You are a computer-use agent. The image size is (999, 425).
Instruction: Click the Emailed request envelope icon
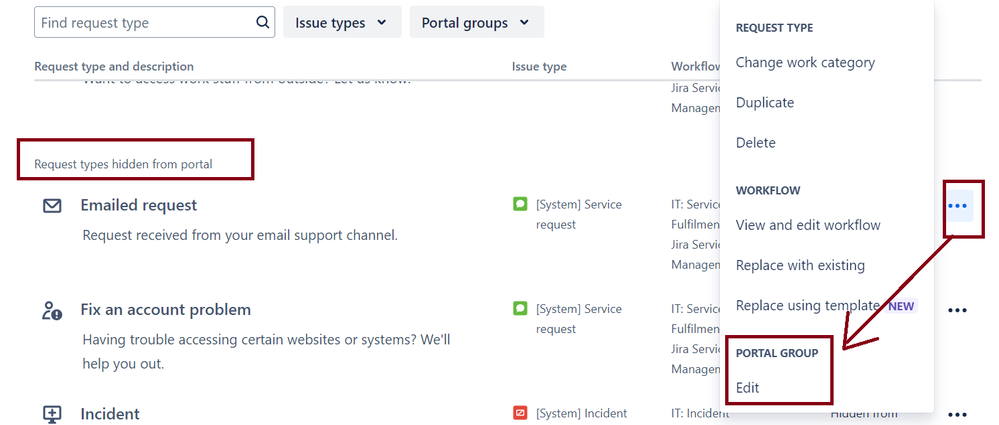[x=52, y=205]
